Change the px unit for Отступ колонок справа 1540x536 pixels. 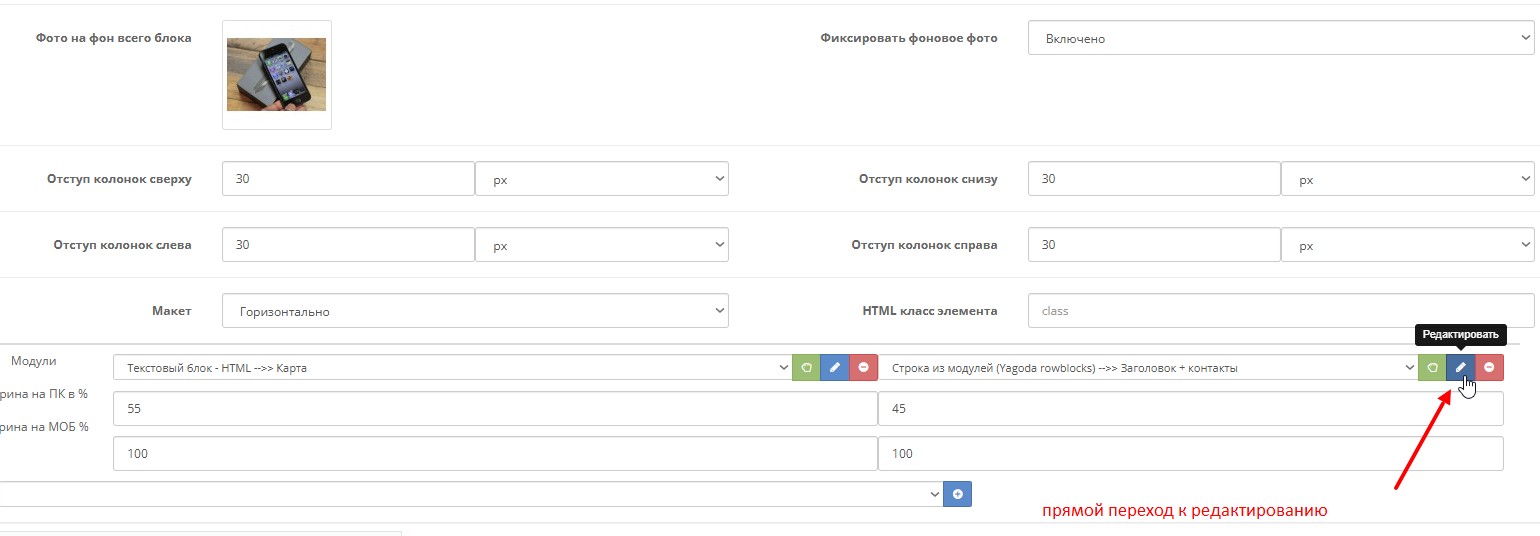coord(1408,245)
